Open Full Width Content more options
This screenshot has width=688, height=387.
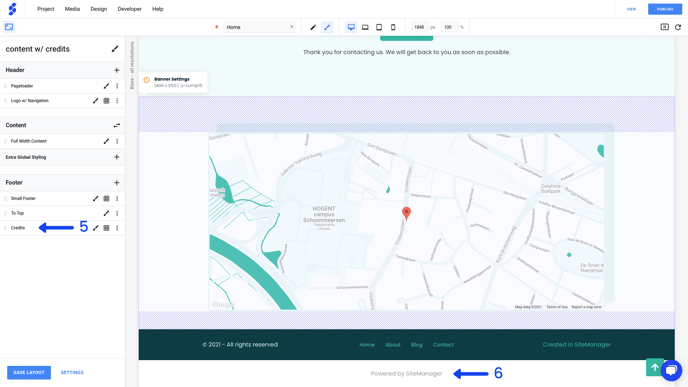point(117,141)
